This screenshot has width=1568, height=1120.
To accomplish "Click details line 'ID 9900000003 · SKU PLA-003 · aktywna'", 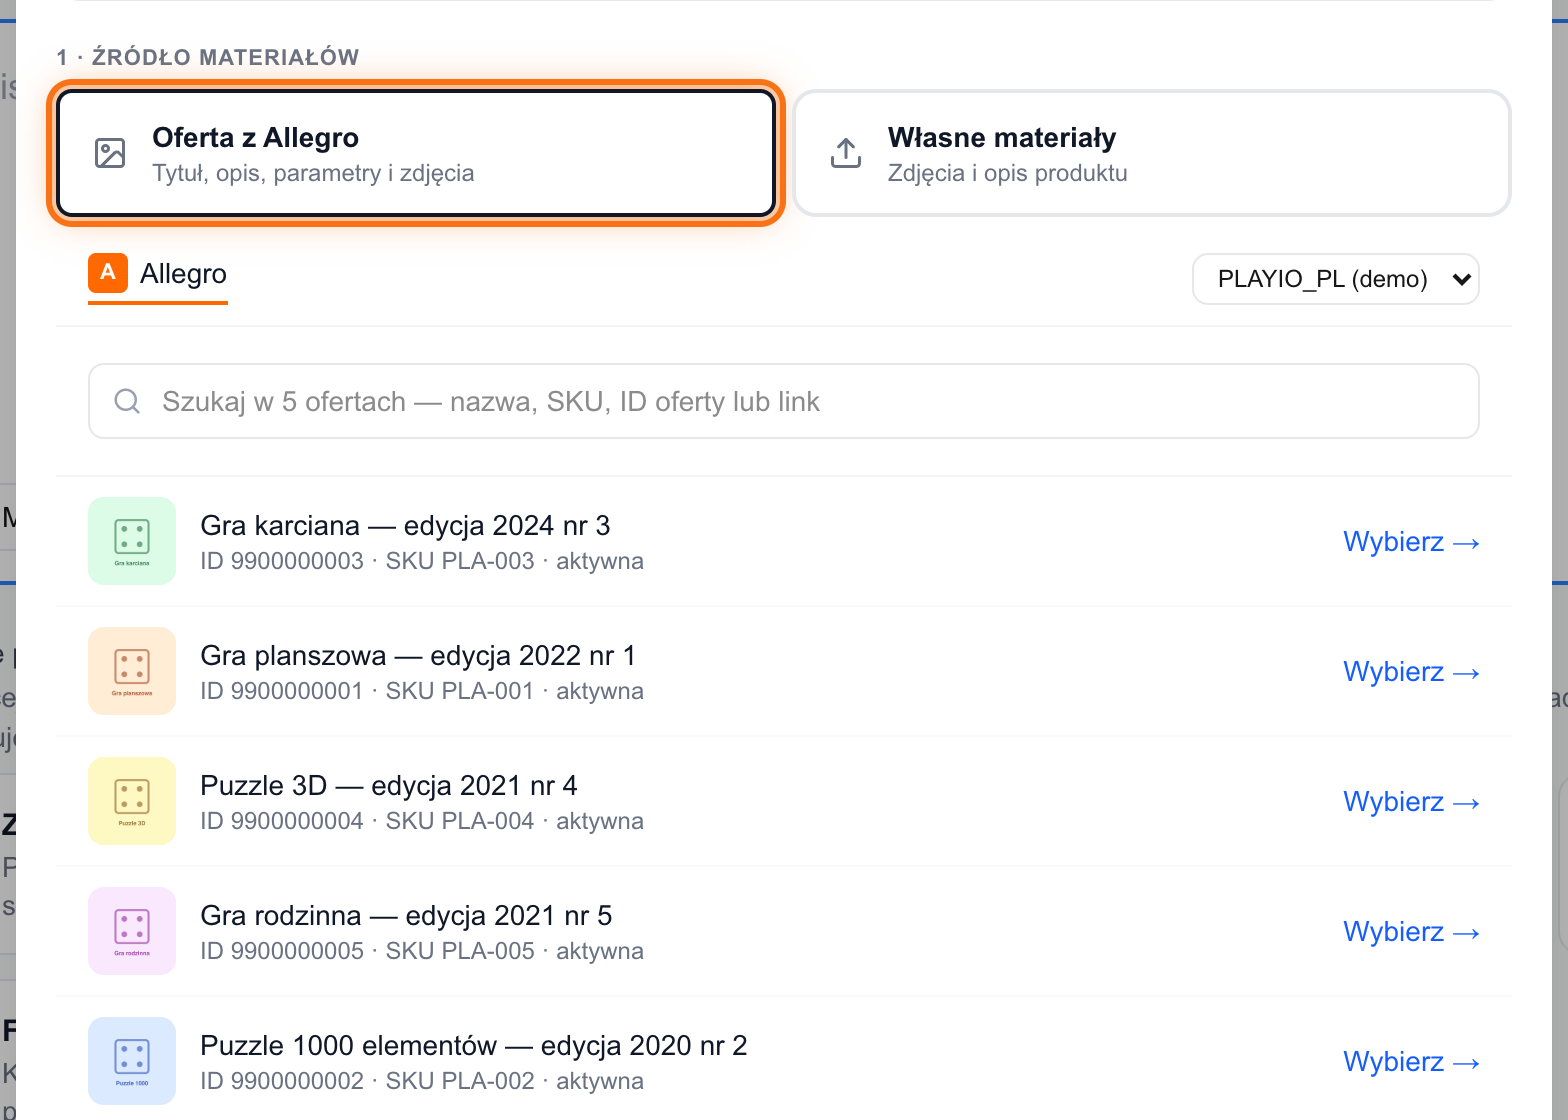I will (422, 561).
